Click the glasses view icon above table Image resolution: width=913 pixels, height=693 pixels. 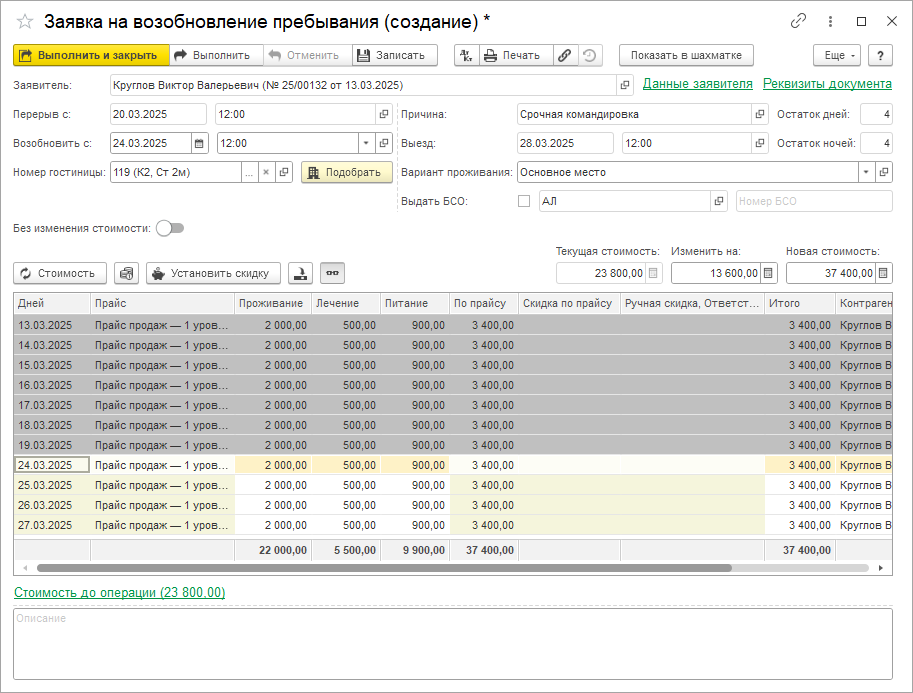point(332,273)
